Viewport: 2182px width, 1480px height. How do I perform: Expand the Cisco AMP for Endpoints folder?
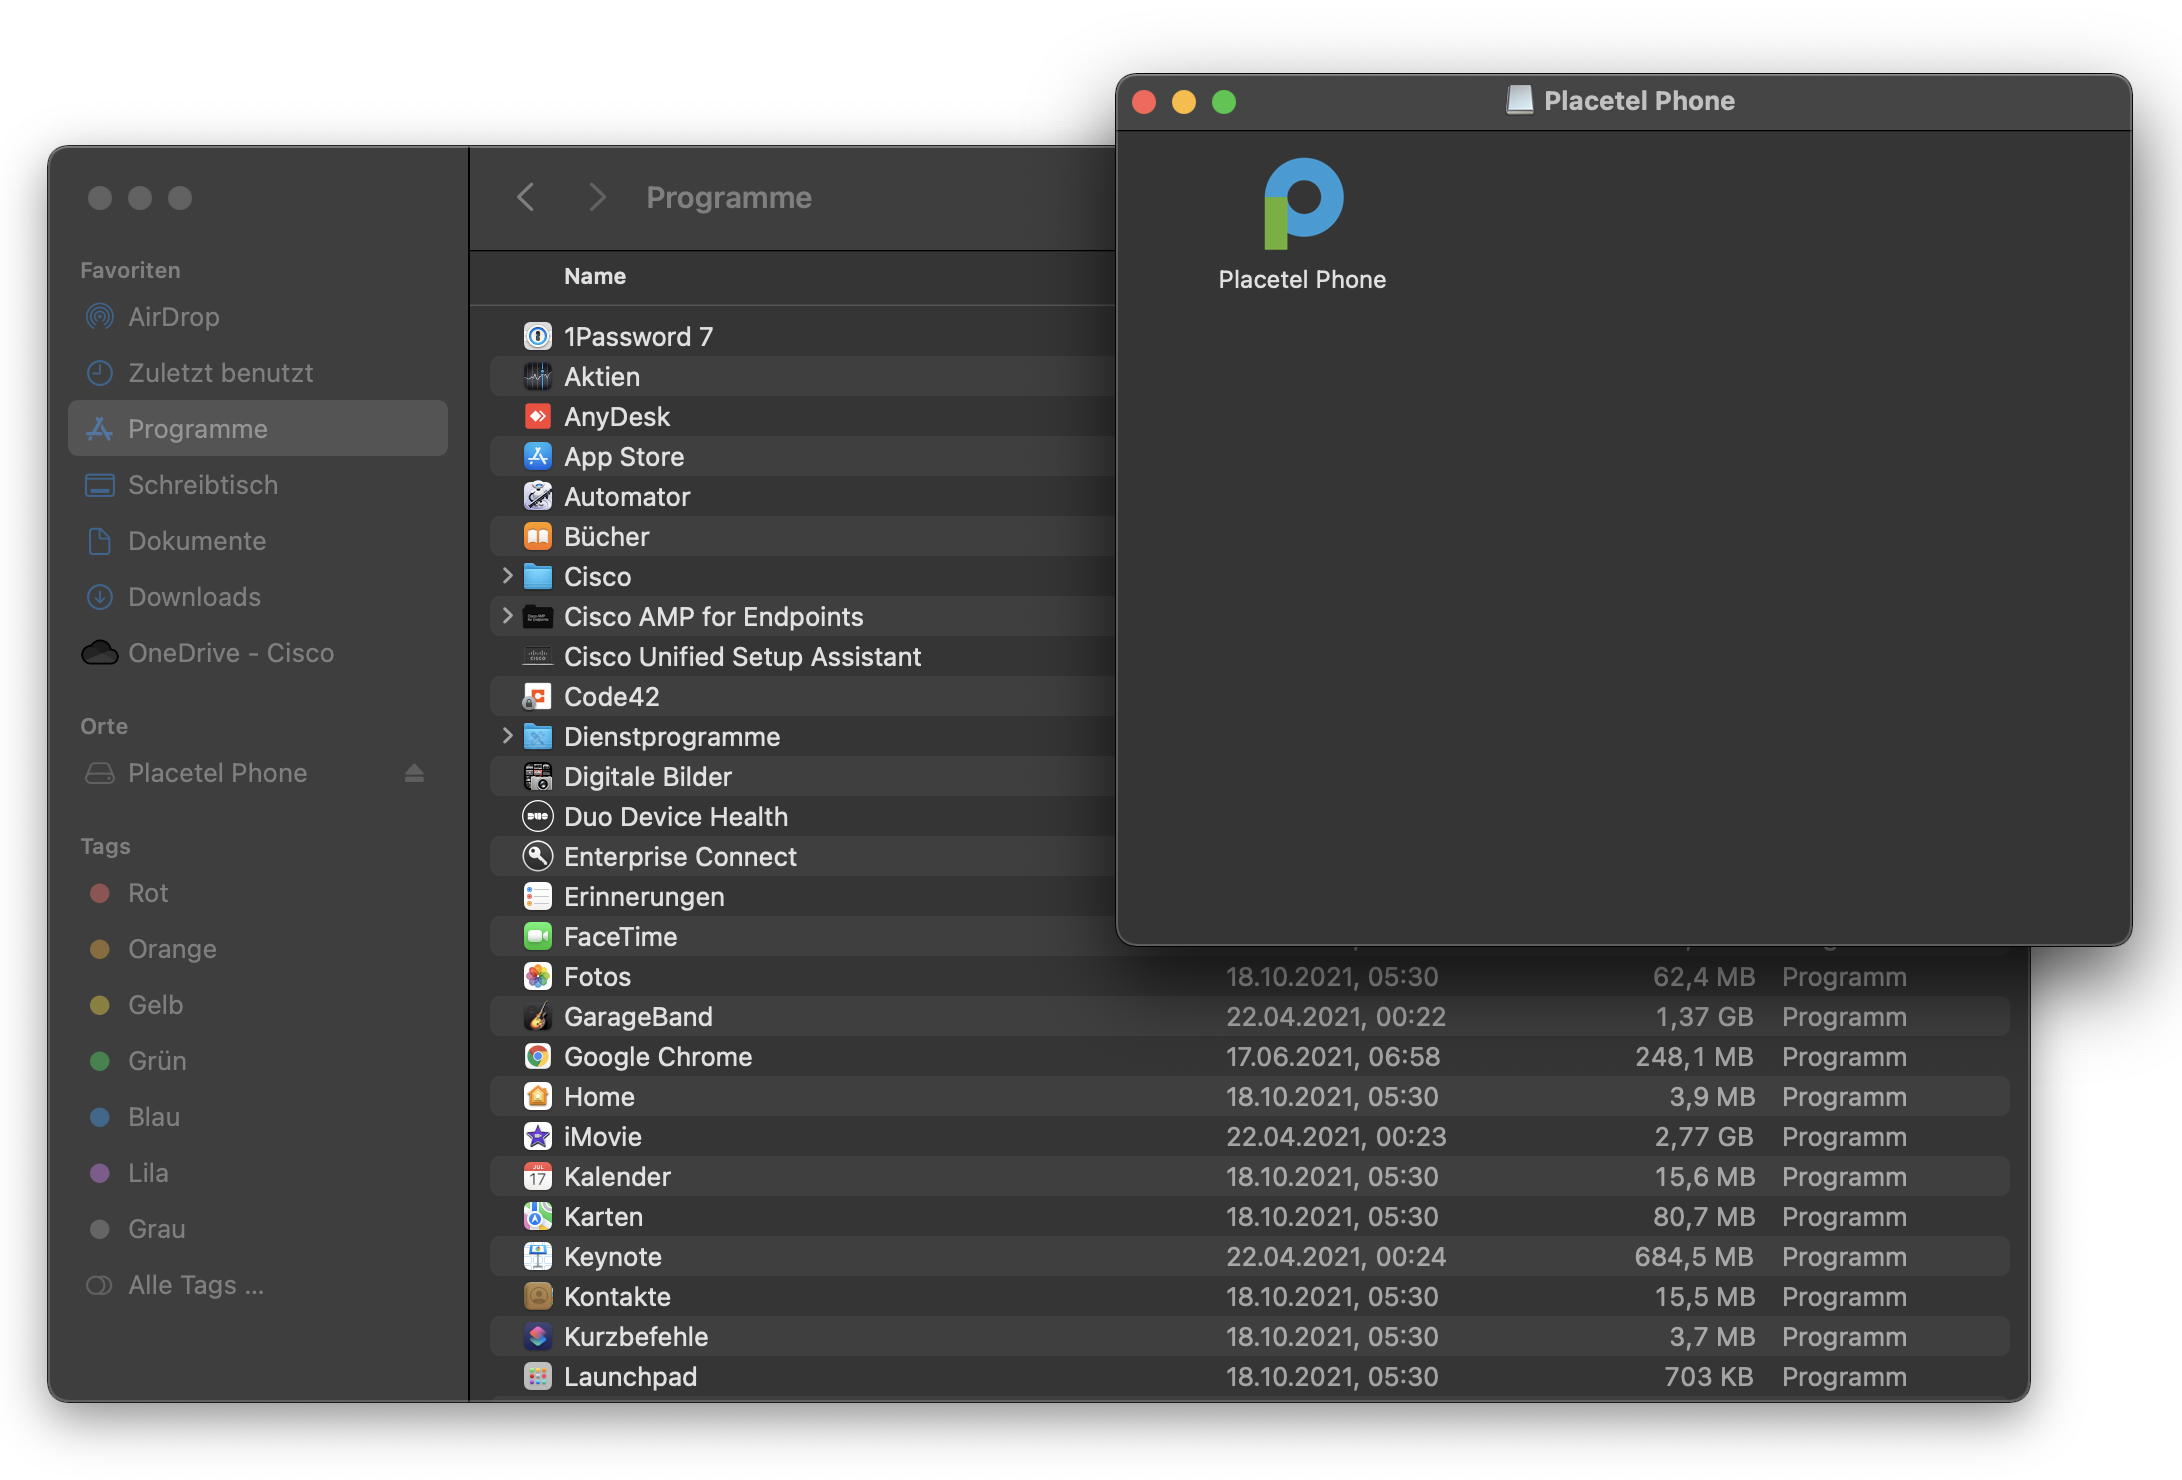507,616
